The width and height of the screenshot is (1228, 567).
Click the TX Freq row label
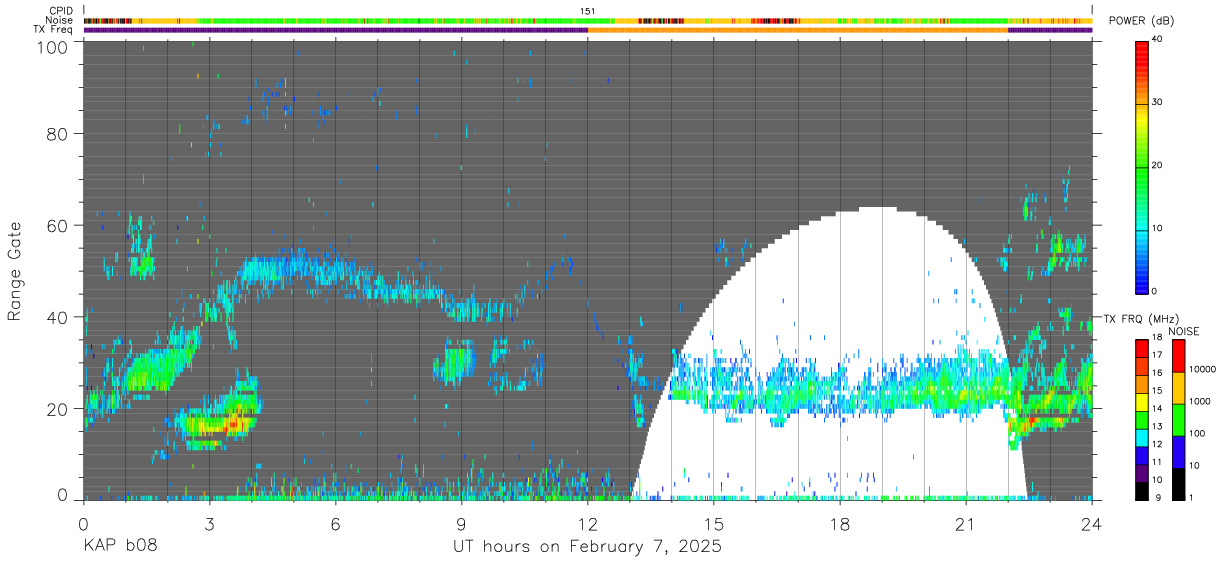(55, 30)
